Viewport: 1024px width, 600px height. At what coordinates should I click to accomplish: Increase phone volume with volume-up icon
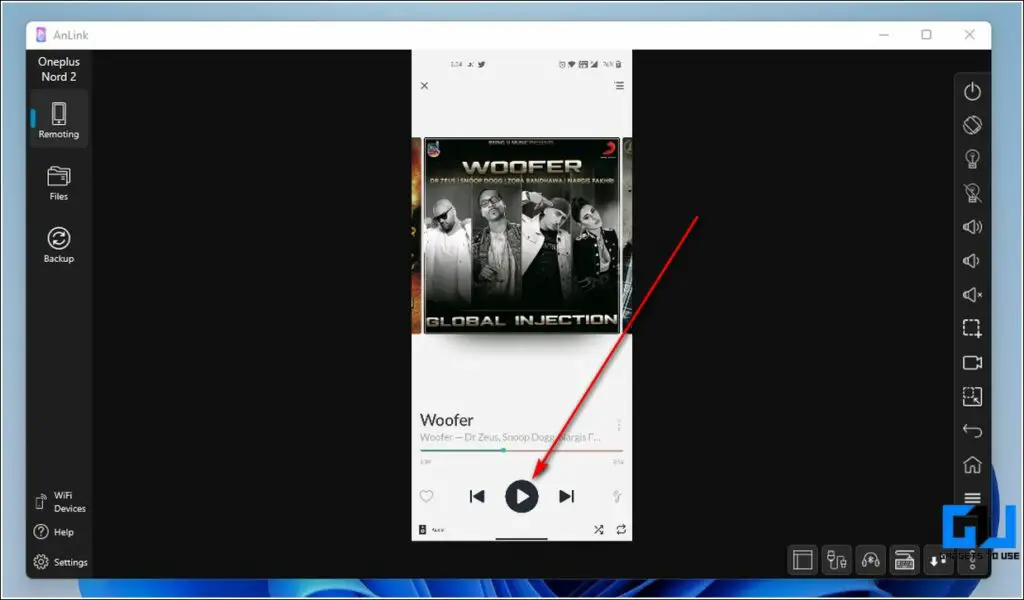(971, 226)
